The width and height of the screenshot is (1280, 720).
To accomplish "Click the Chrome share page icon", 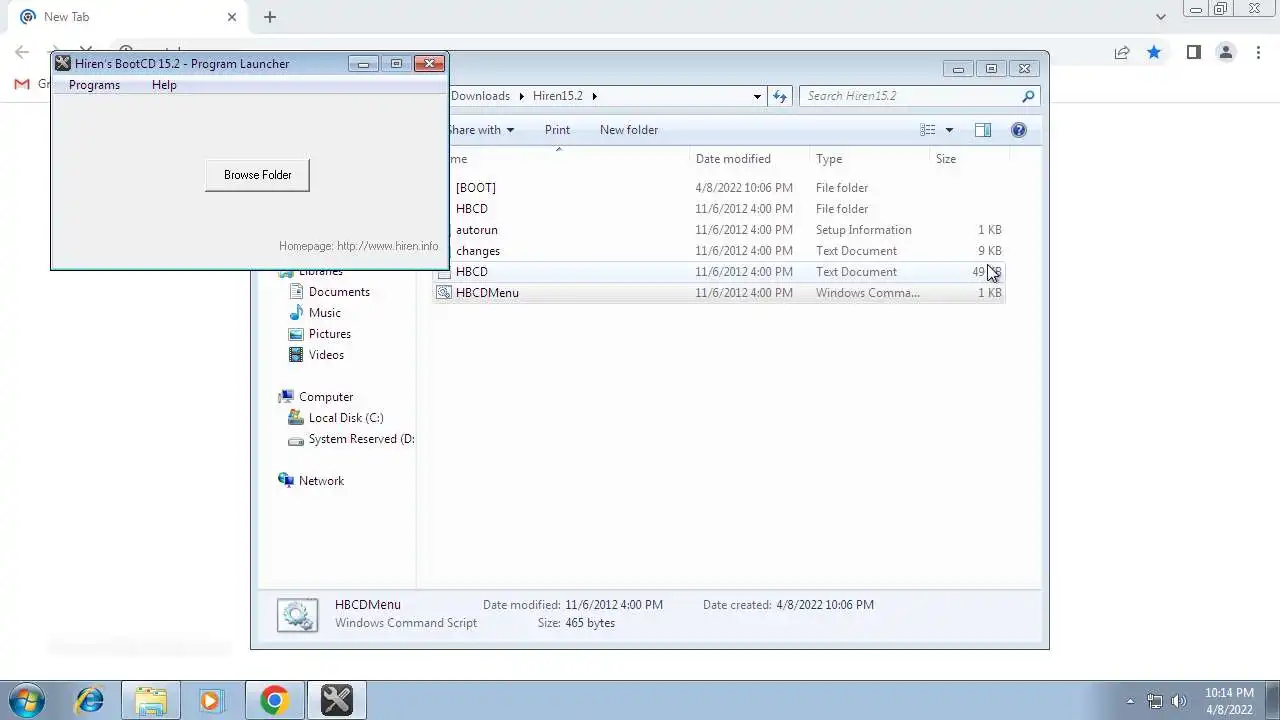I will tap(1122, 52).
